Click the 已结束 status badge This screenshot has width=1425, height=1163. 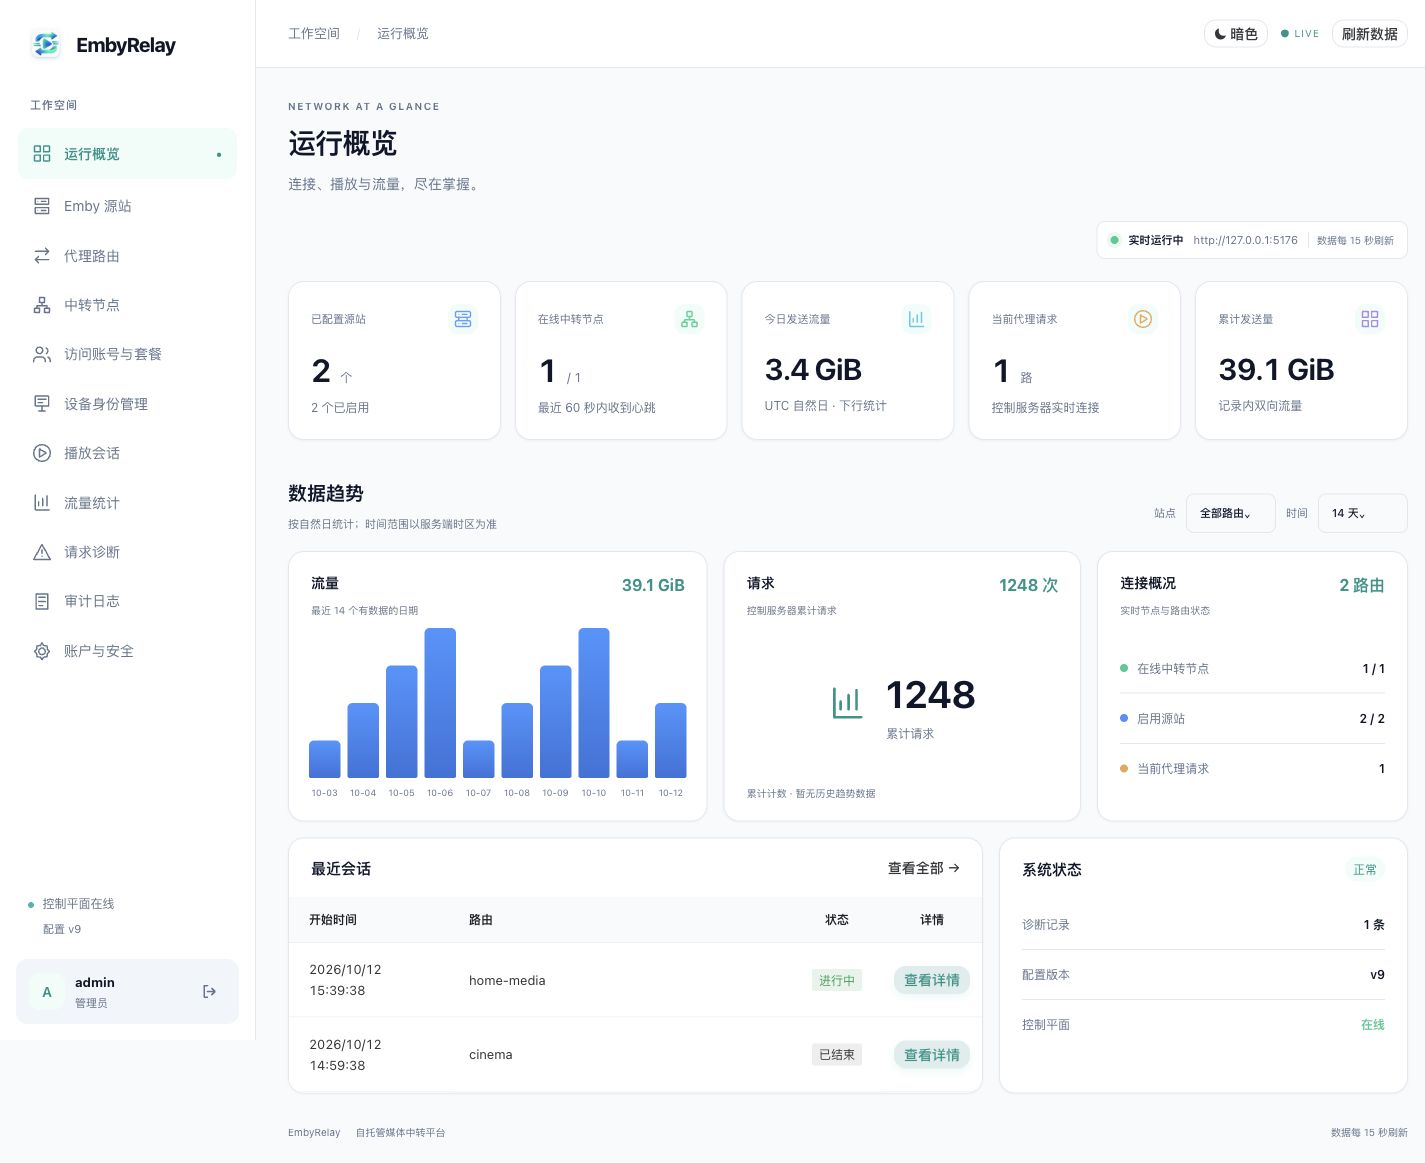point(837,1055)
